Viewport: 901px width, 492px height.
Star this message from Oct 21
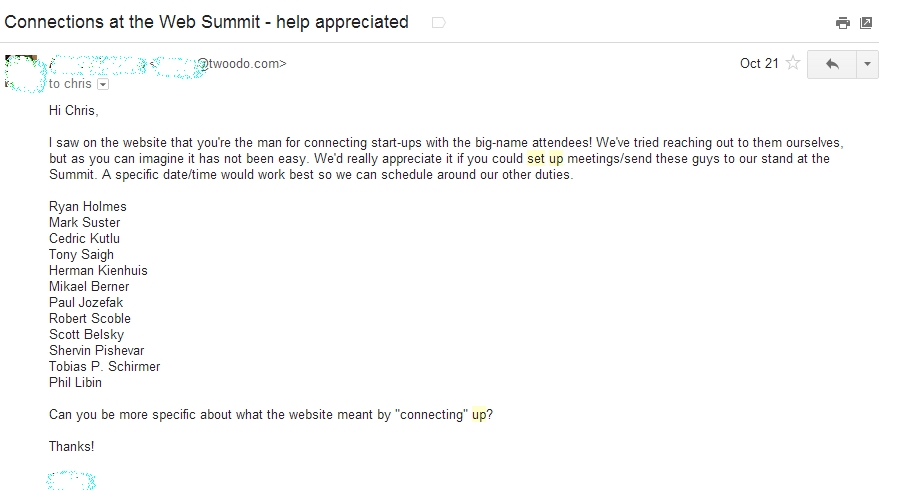coord(793,64)
